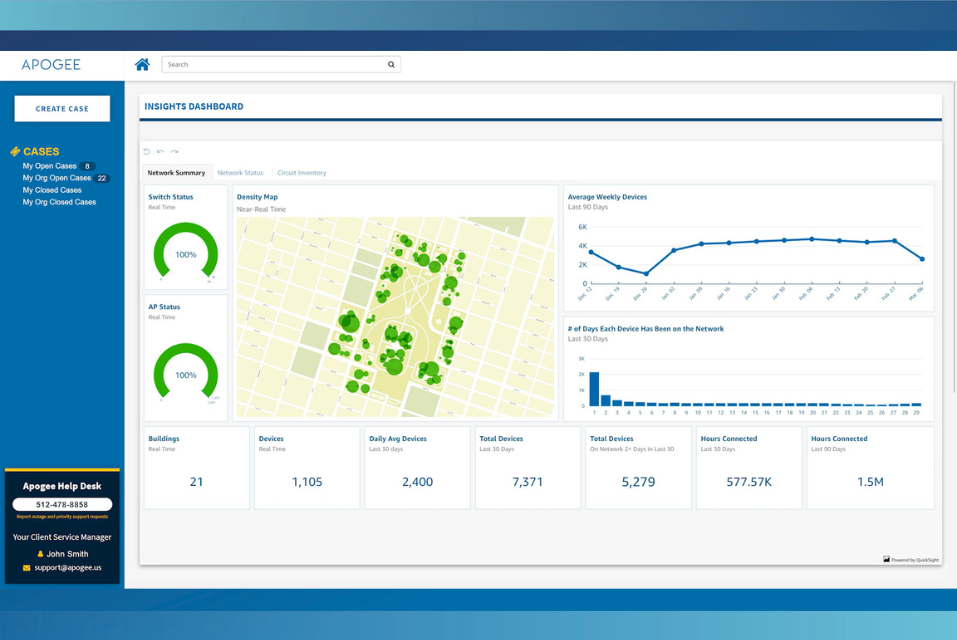Click the dashboard reset arrow icon
Image resolution: width=957 pixels, height=640 pixels.
tap(147, 152)
